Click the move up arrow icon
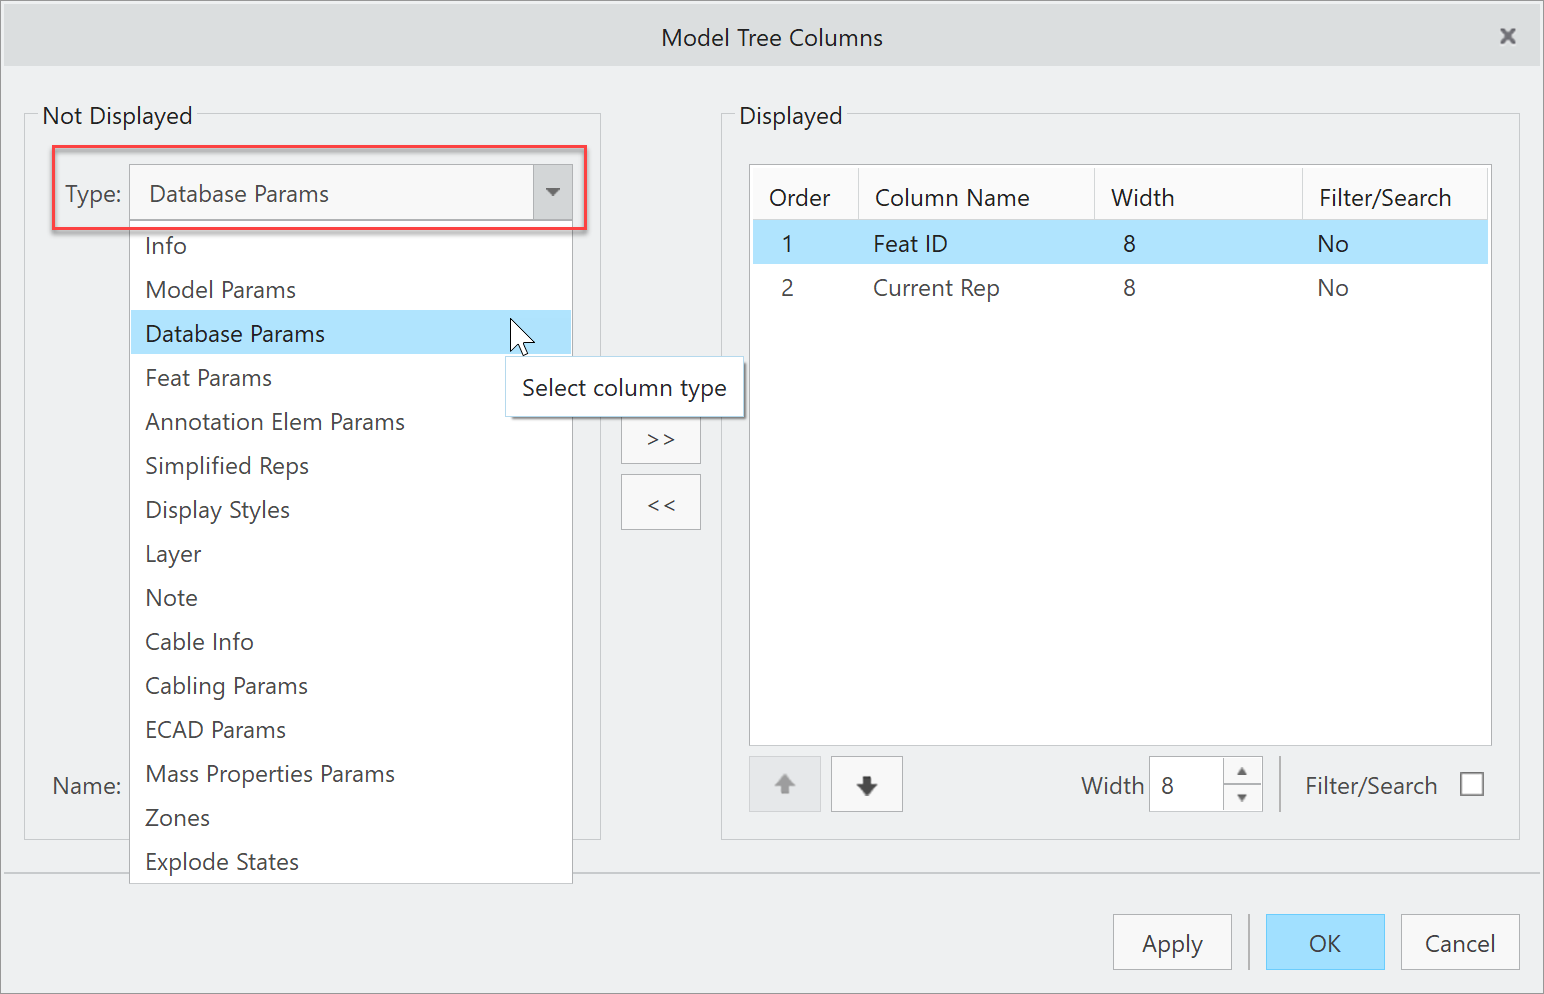 pyautogui.click(x=785, y=784)
